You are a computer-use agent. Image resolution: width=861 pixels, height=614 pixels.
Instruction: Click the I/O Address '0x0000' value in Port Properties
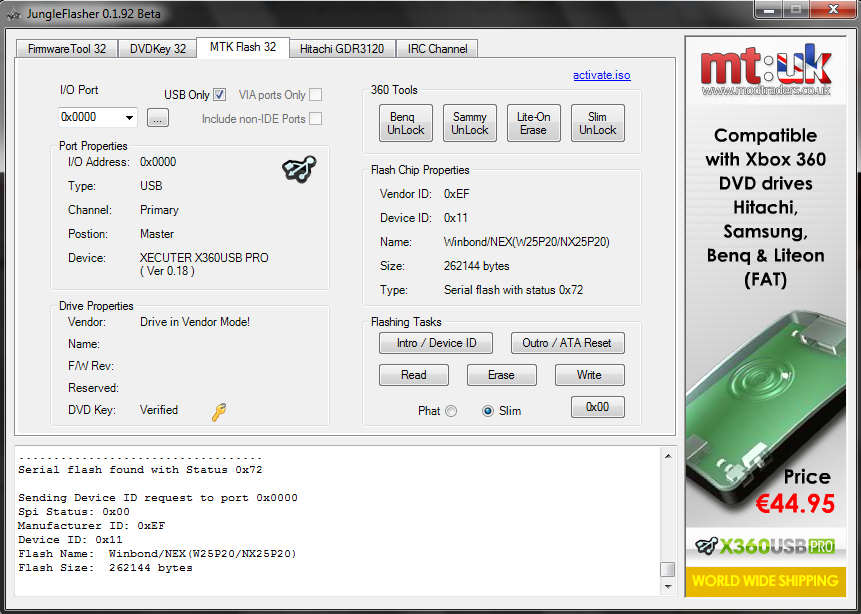[x=158, y=162]
